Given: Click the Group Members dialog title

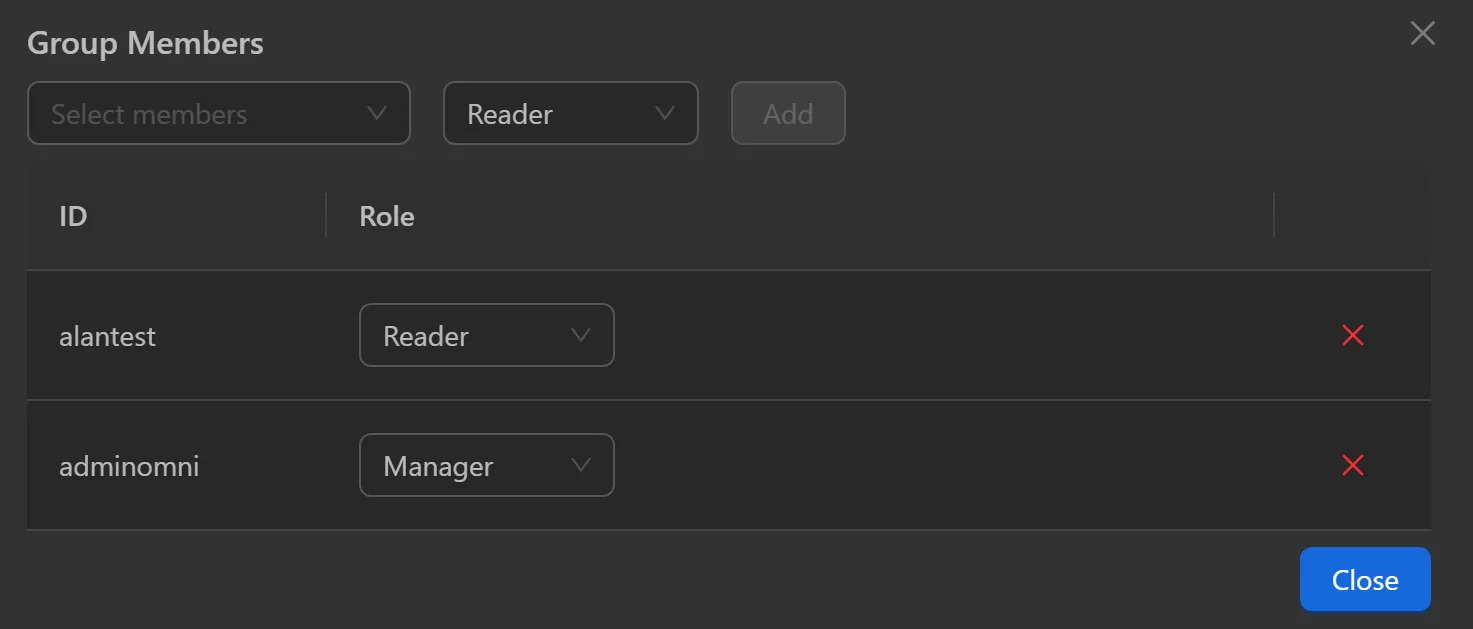Looking at the screenshot, I should [145, 42].
